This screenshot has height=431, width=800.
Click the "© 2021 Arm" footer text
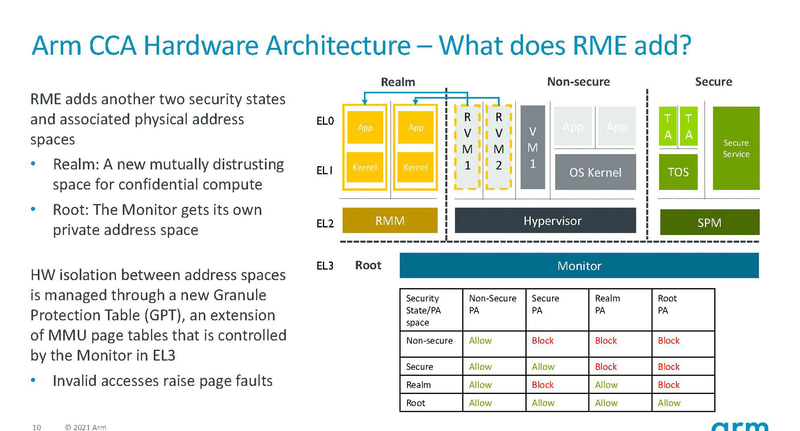pos(86,427)
